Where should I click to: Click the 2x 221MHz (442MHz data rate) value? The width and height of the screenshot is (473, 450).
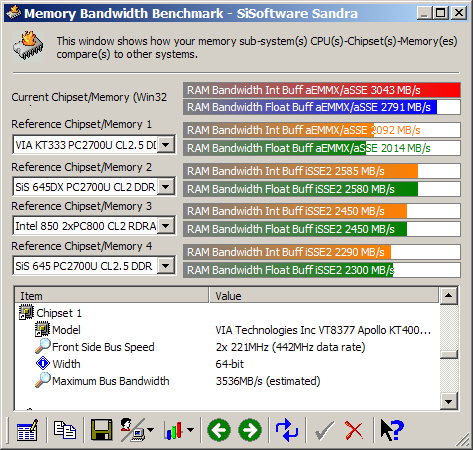(290, 347)
